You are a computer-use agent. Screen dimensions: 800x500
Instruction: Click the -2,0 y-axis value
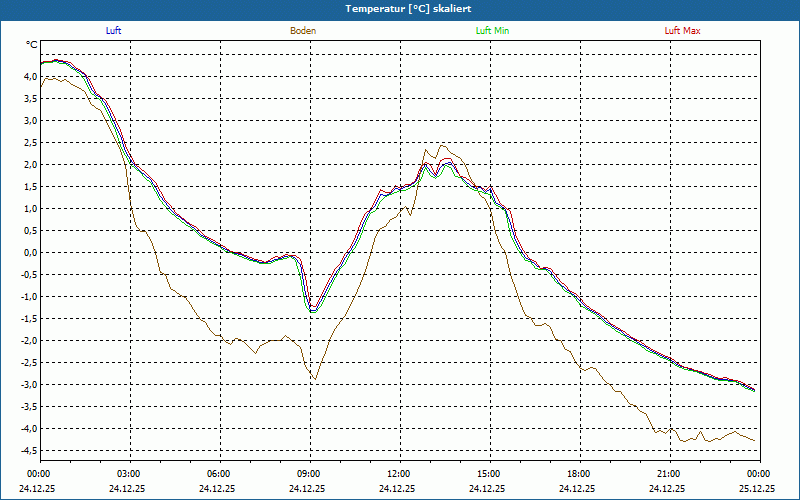click(28, 340)
